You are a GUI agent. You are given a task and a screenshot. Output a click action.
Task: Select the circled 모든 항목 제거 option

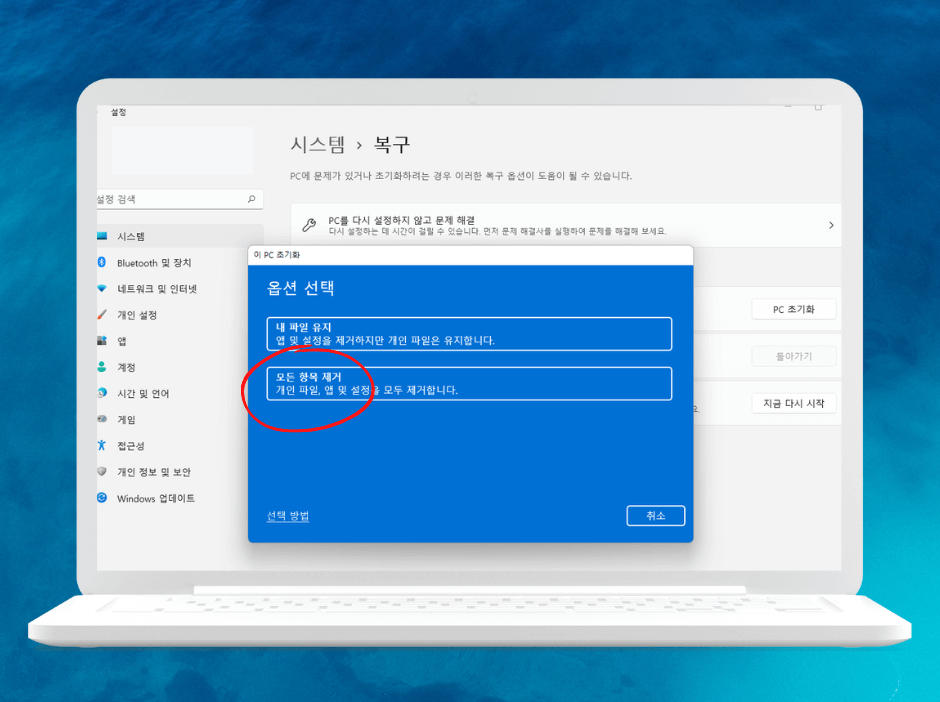coord(469,385)
